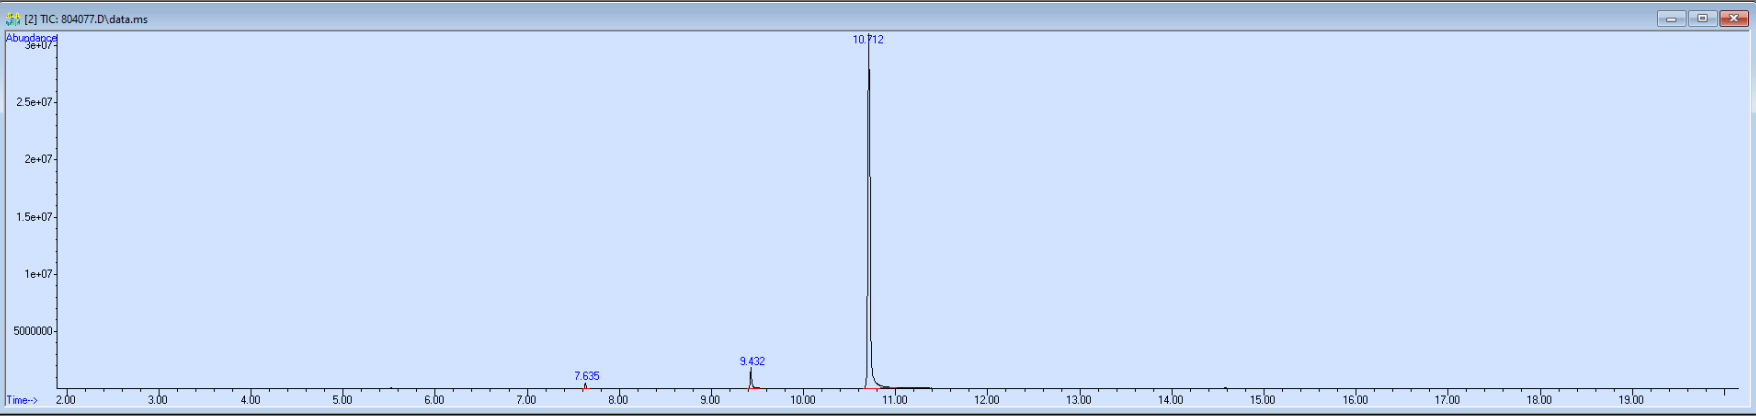This screenshot has height=416, width=1756.
Task: Click the 12.00 time axis tick label
Action: pyautogui.click(x=986, y=400)
